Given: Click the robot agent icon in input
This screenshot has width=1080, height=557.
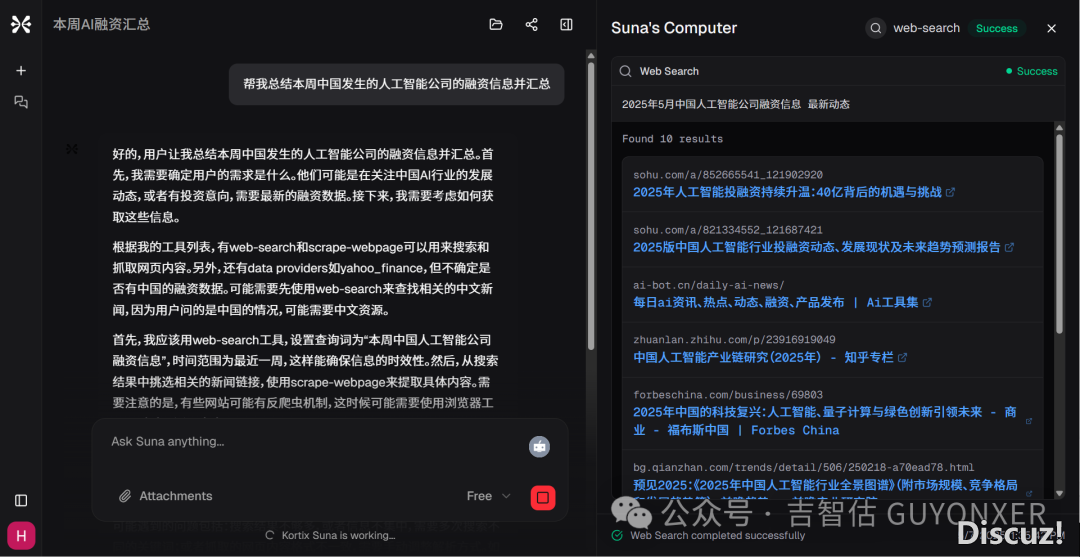Looking at the screenshot, I should click(x=539, y=447).
